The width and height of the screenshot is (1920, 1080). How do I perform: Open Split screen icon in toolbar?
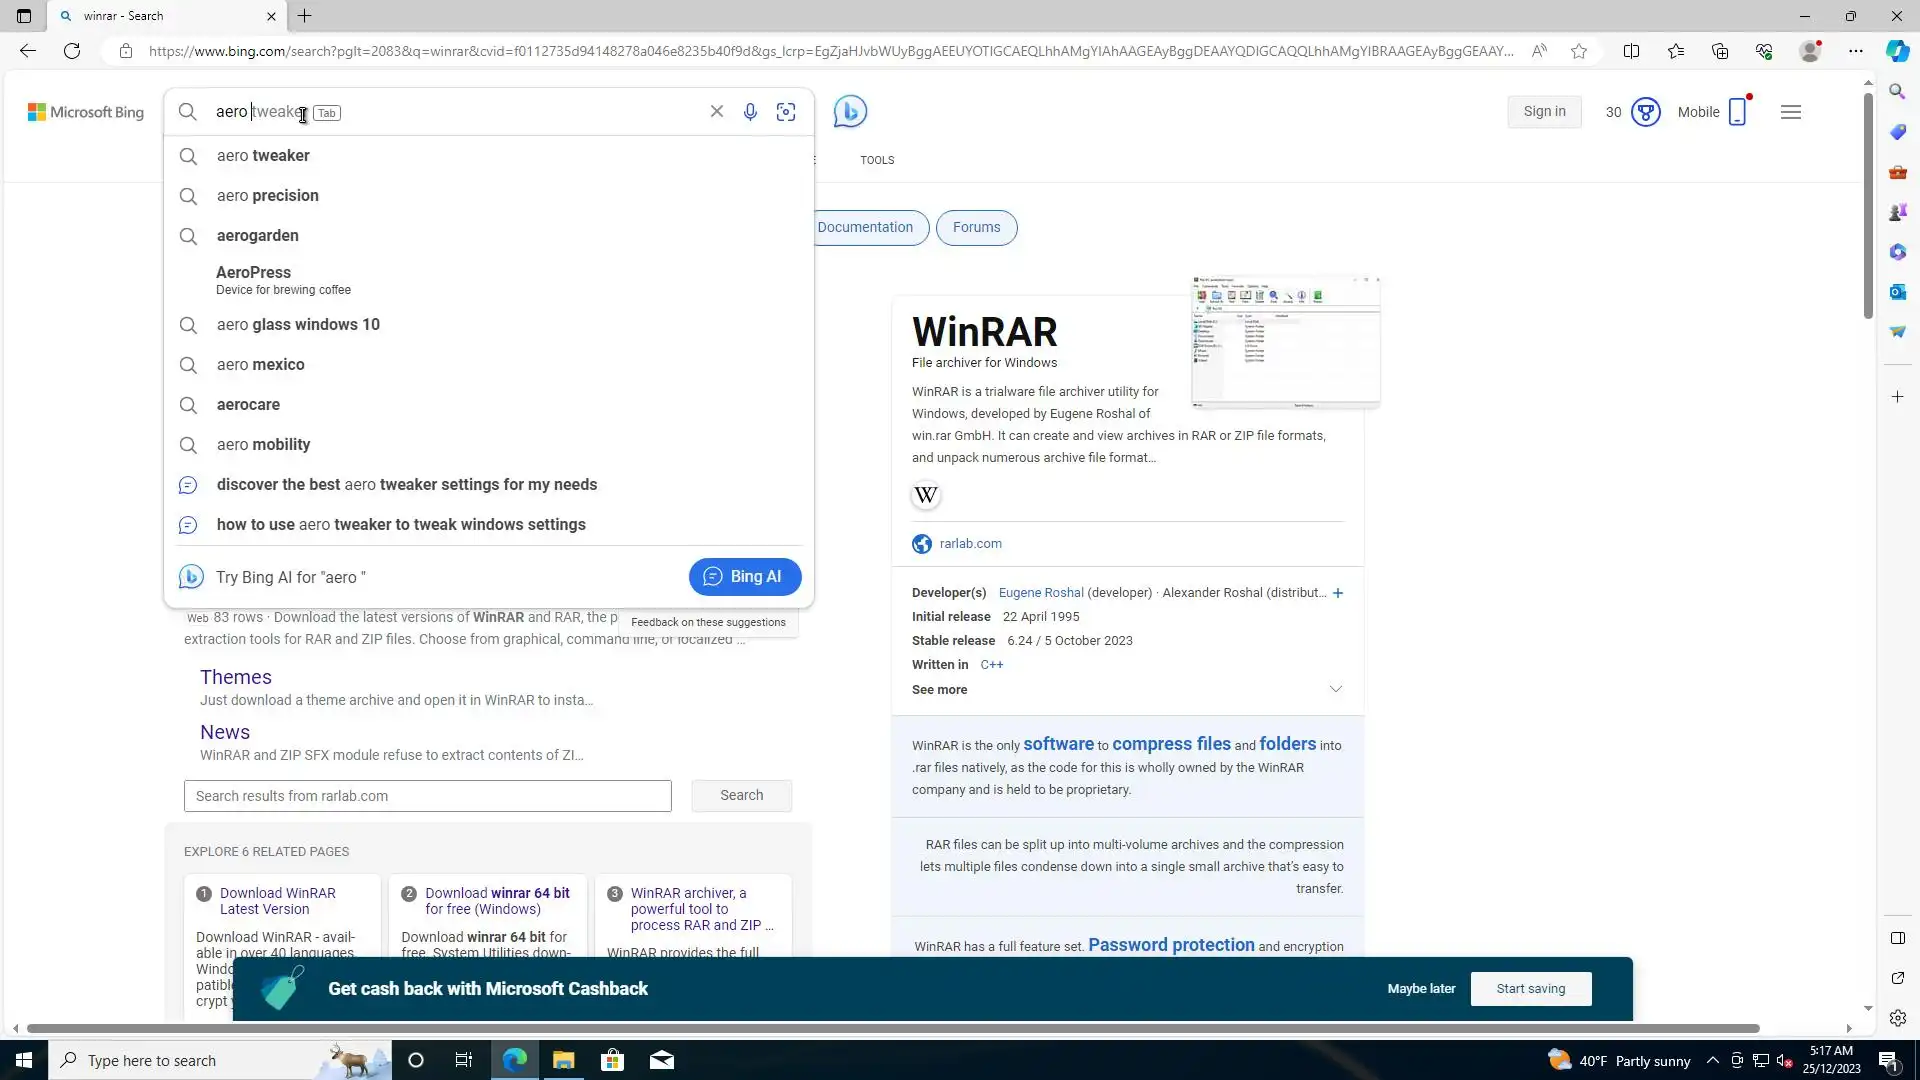click(x=1631, y=51)
